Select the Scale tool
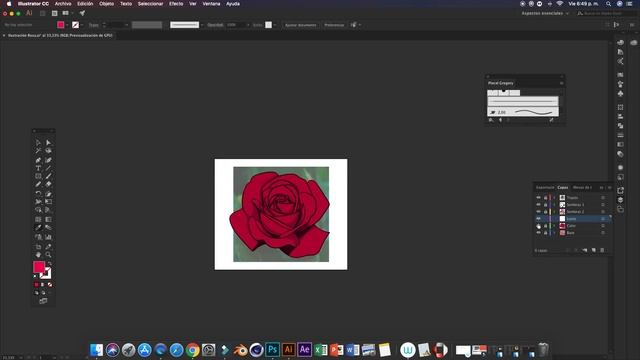The width and height of the screenshot is (640, 360). click(48, 193)
